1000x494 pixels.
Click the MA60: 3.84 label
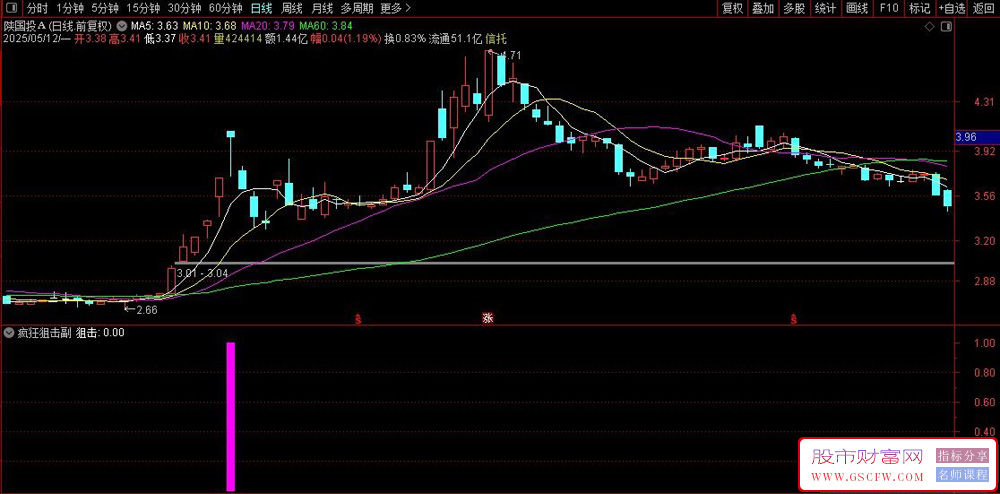(325, 26)
